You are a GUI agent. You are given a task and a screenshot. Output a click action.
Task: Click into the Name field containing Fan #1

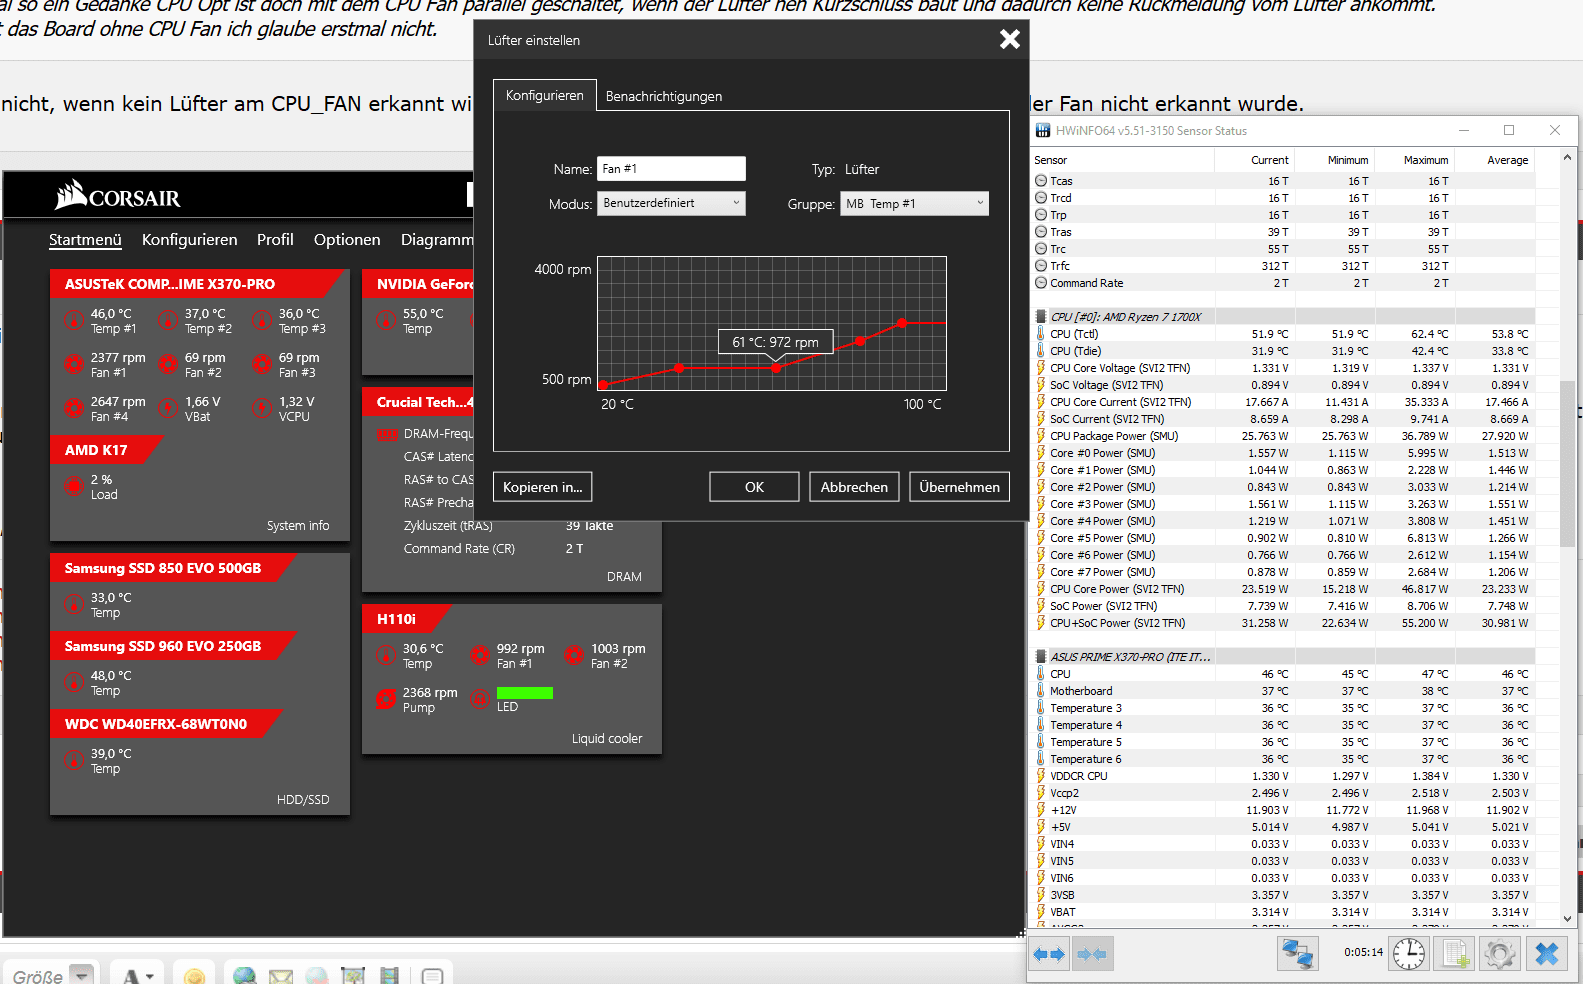pyautogui.click(x=671, y=169)
